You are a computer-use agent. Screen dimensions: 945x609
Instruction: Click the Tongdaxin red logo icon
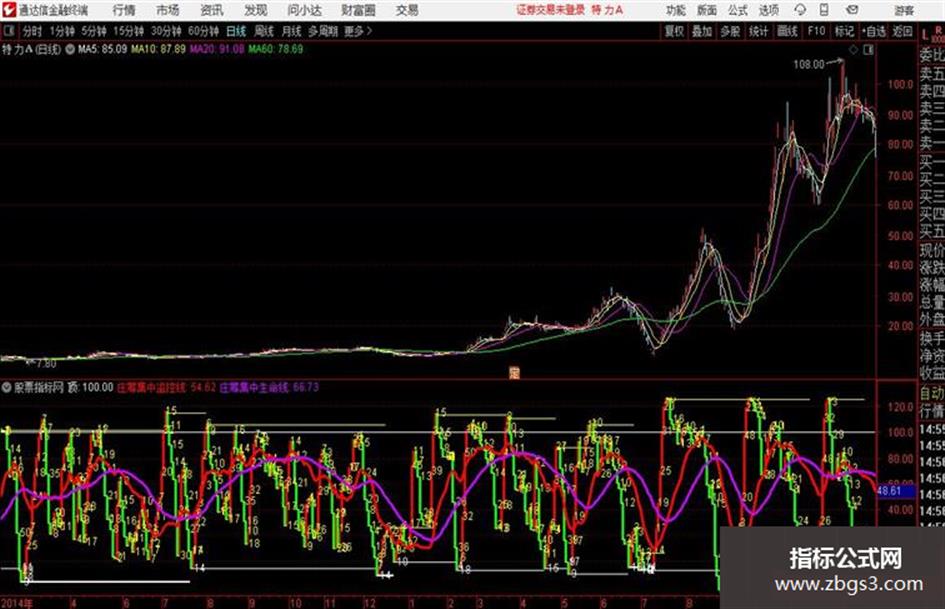pyautogui.click(x=9, y=10)
